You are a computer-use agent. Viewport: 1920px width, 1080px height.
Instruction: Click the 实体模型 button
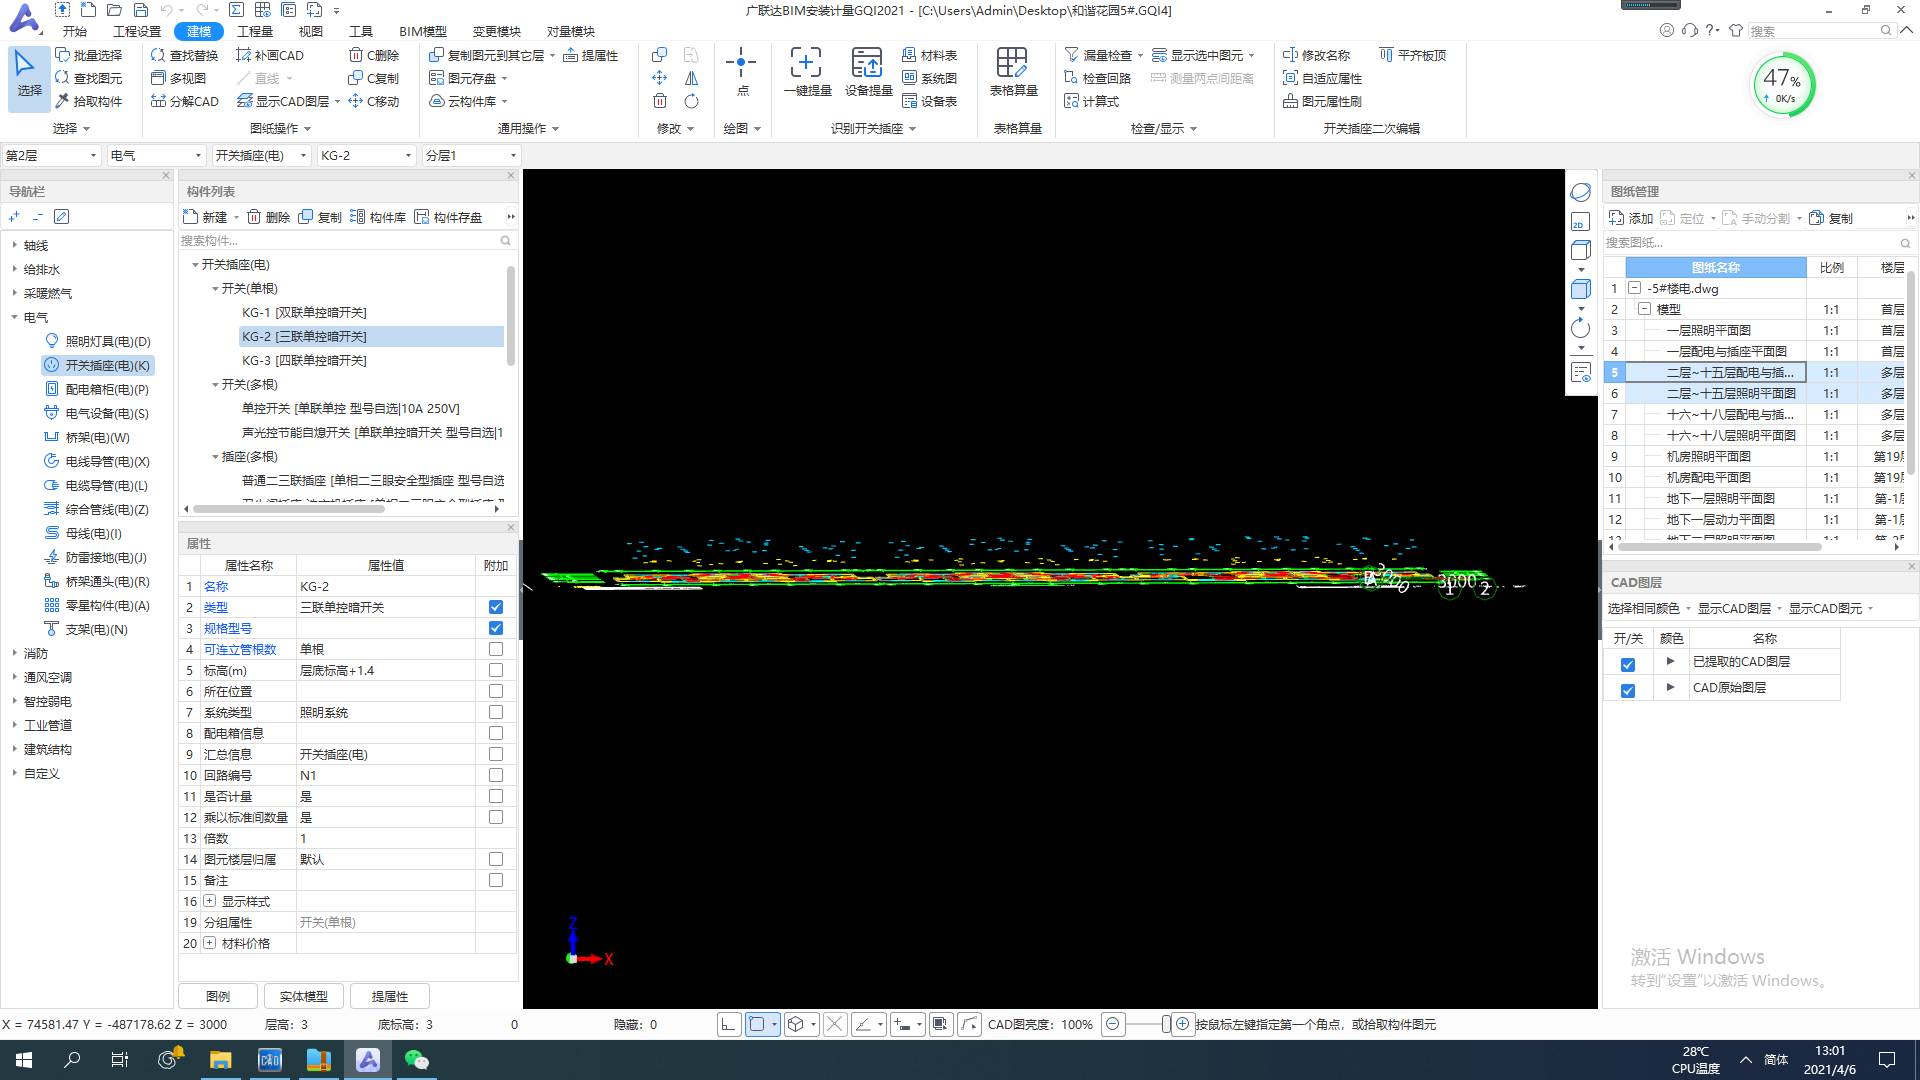point(304,996)
